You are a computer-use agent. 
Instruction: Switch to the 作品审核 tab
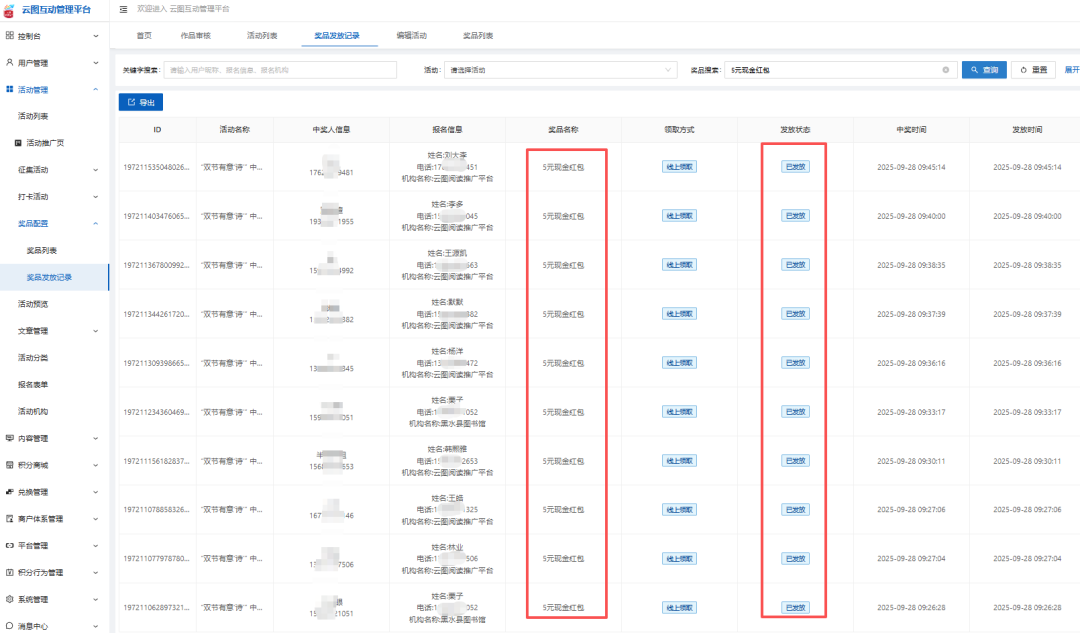coord(195,36)
